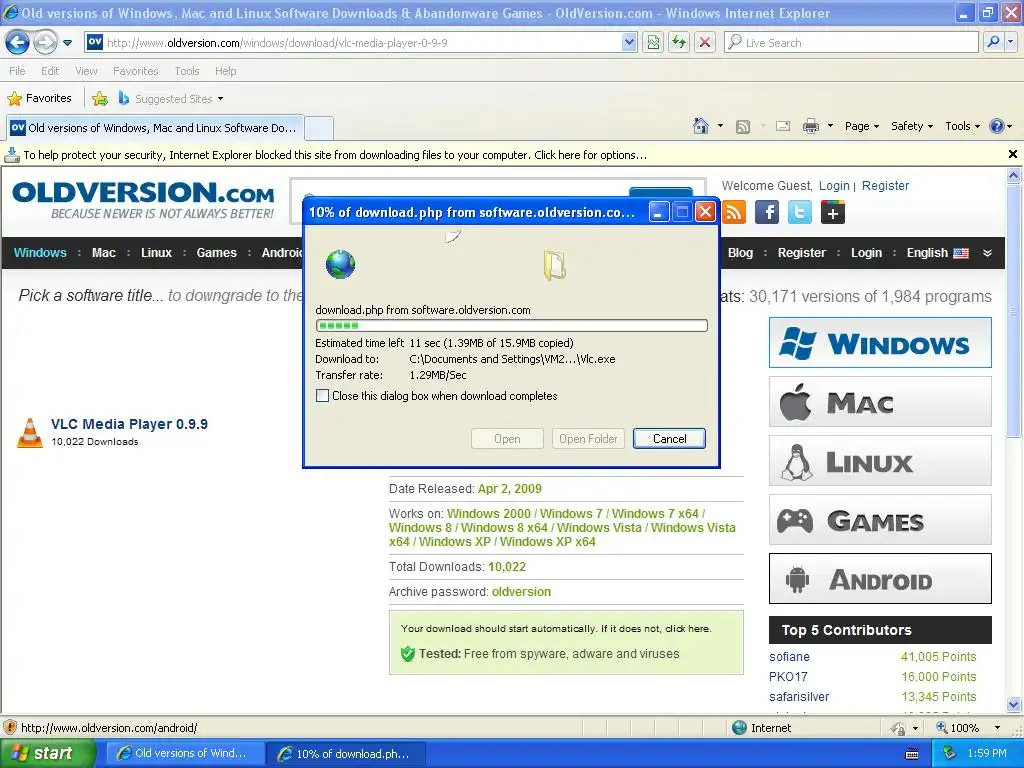Select Mac in the site navigation bar
The width and height of the screenshot is (1024, 768).
[x=104, y=253]
